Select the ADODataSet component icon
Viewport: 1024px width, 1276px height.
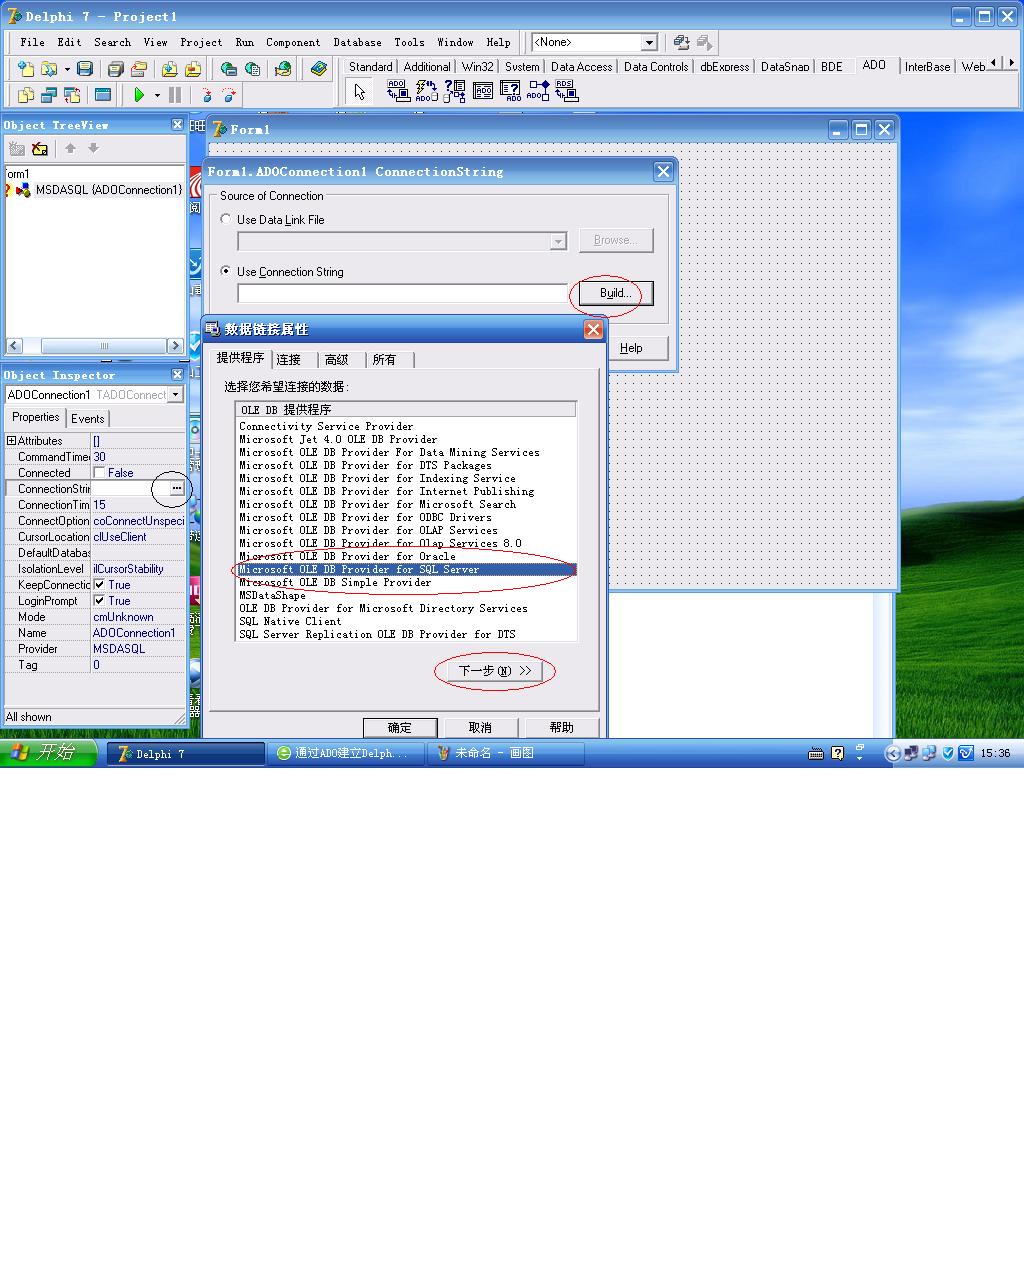(454, 91)
